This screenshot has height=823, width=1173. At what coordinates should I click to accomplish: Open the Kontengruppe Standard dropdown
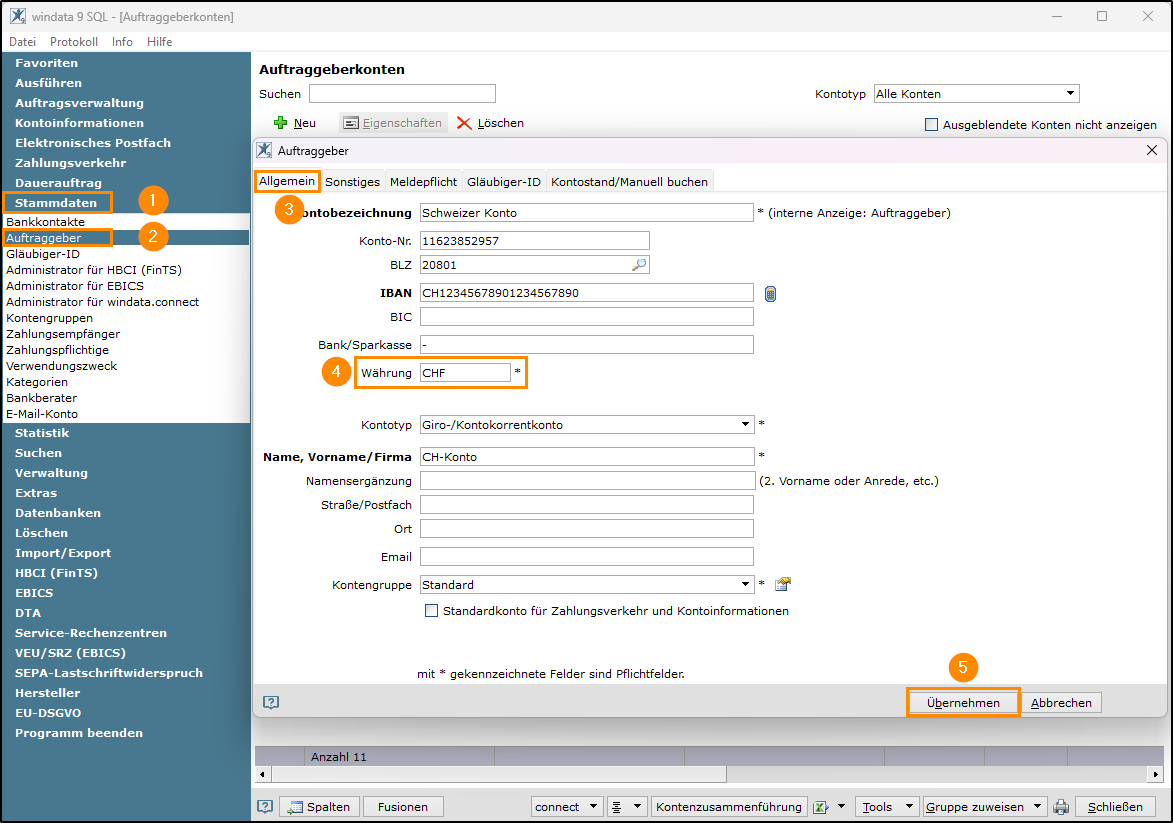586,585
